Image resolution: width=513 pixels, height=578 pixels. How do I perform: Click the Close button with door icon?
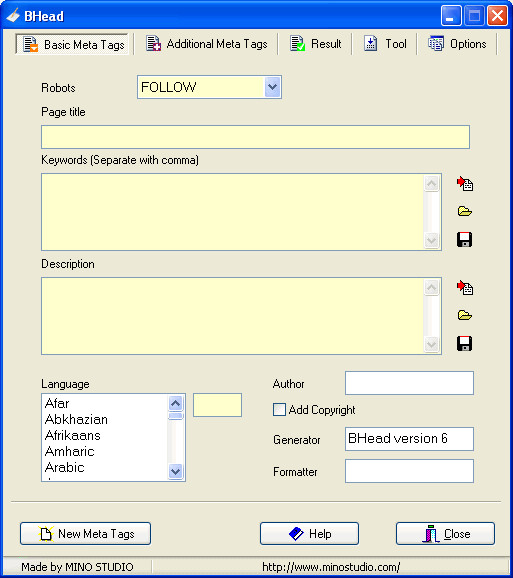pos(446,533)
